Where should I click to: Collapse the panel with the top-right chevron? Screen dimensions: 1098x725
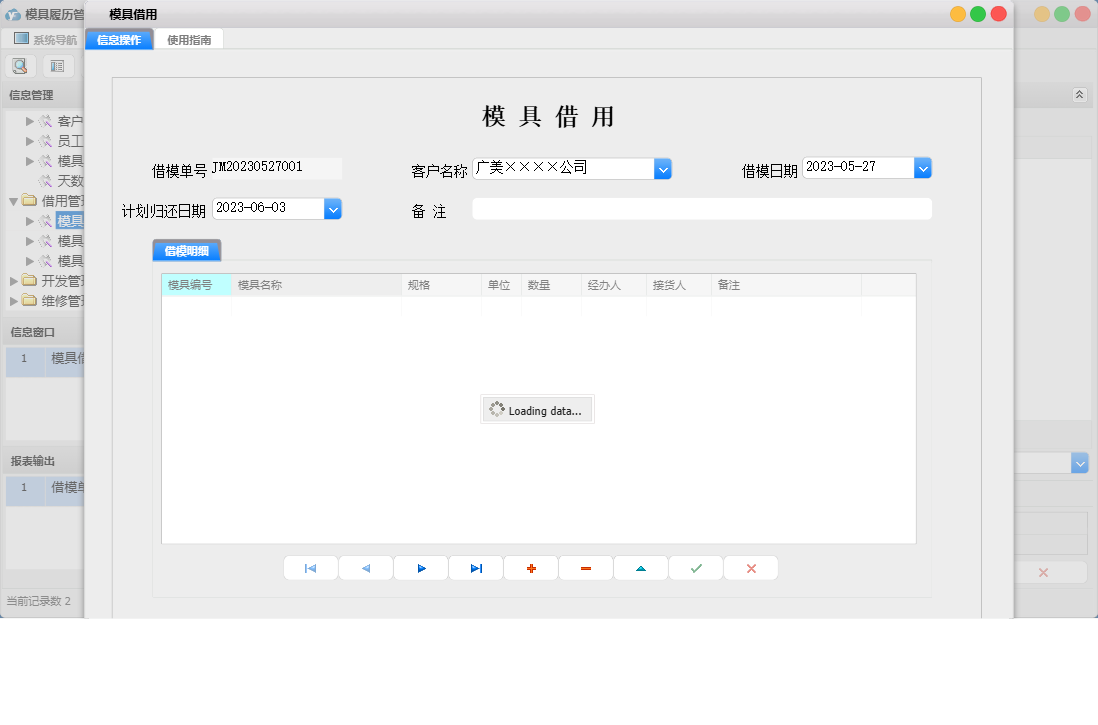tap(1079, 94)
